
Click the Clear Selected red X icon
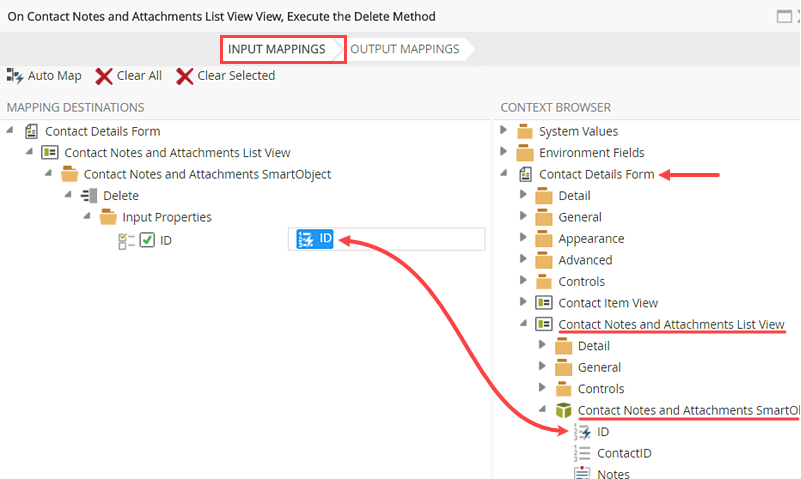tap(184, 76)
